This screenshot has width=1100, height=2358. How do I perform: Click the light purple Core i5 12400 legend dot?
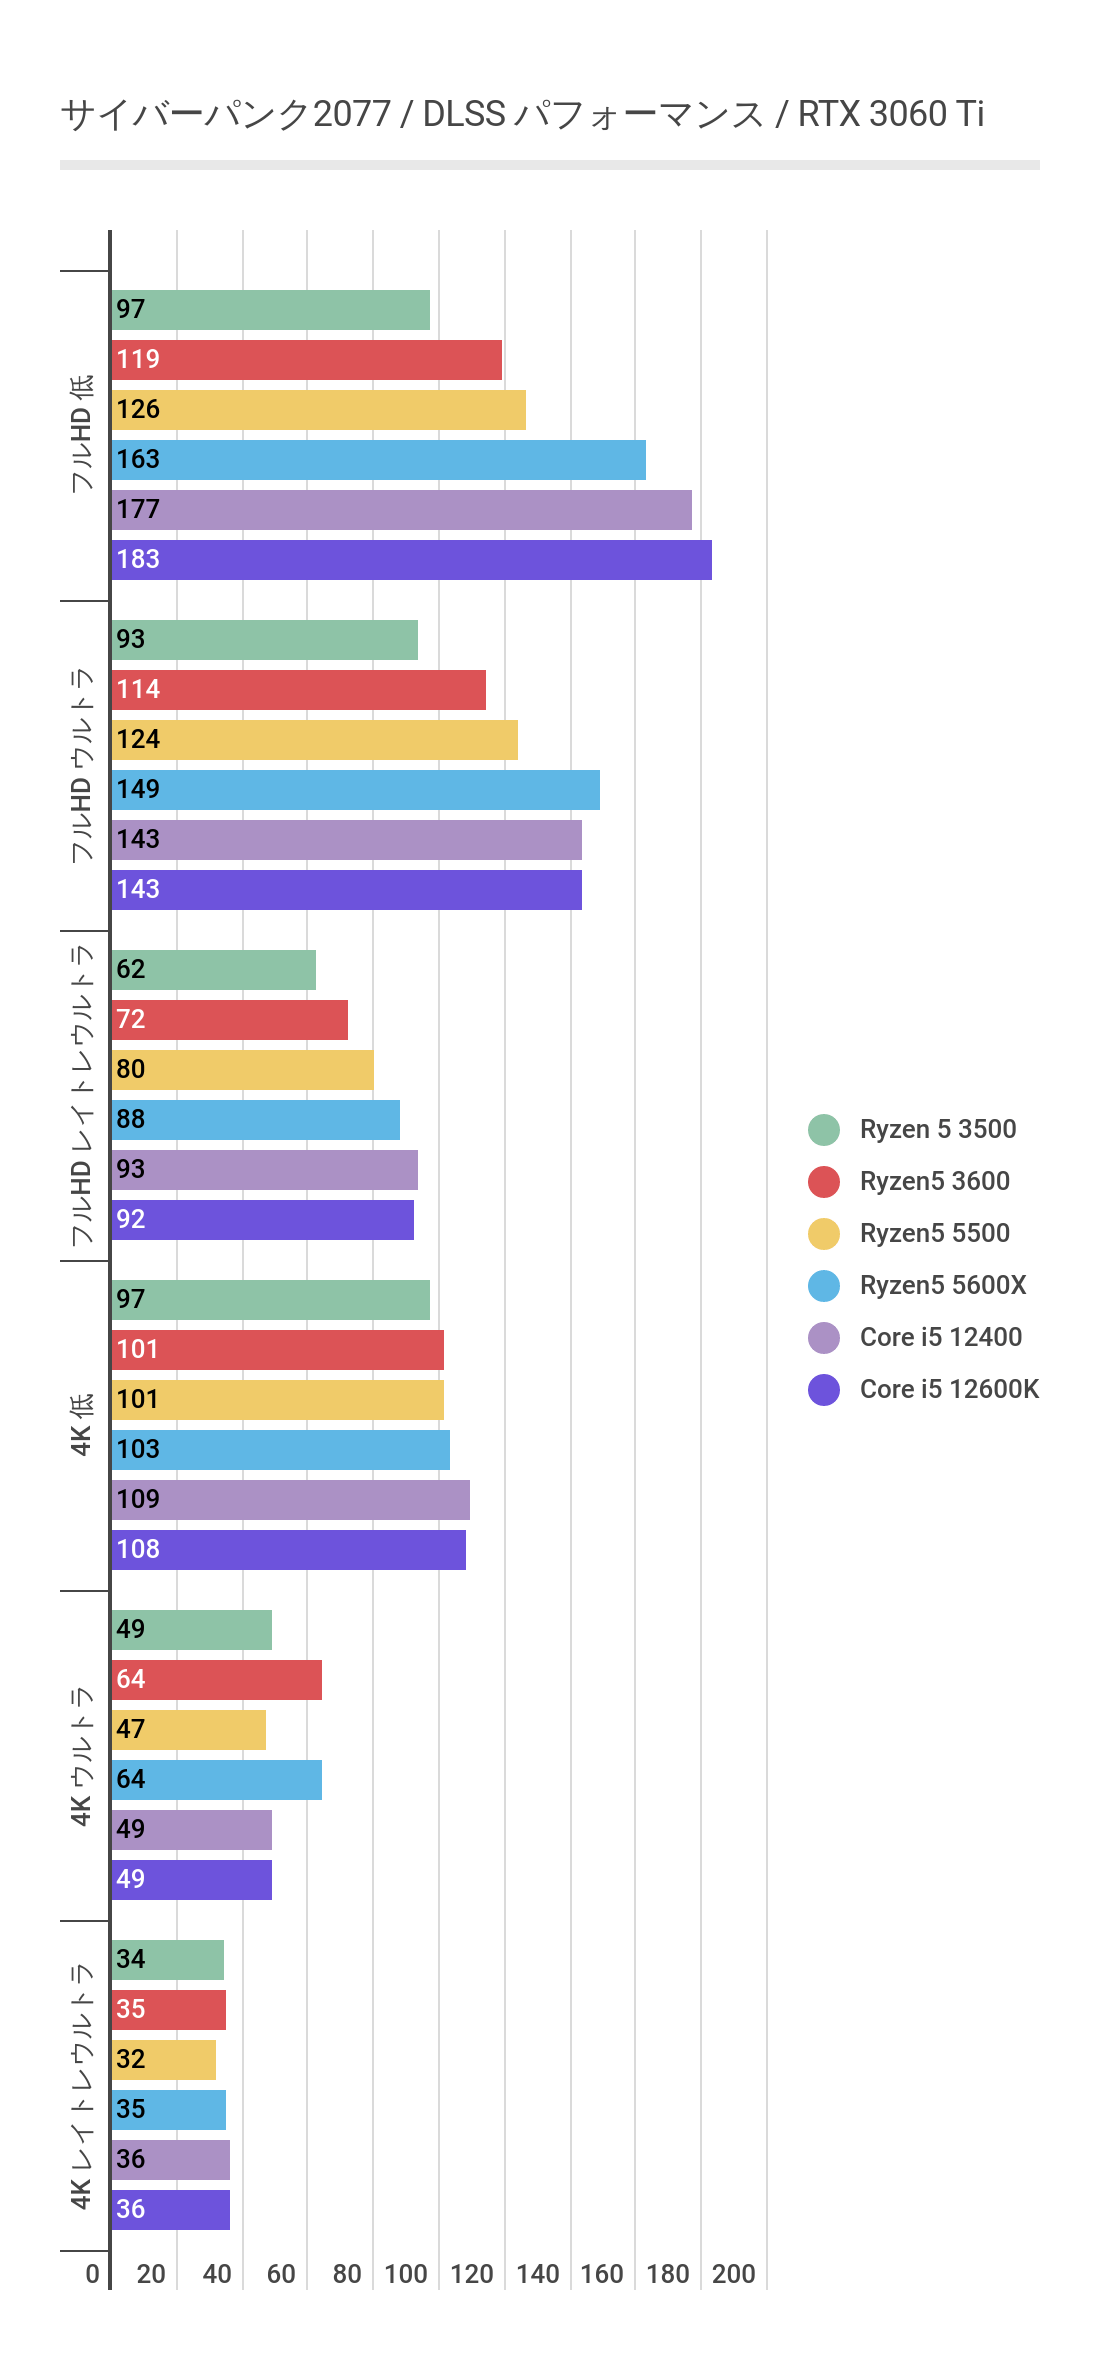click(x=824, y=1338)
